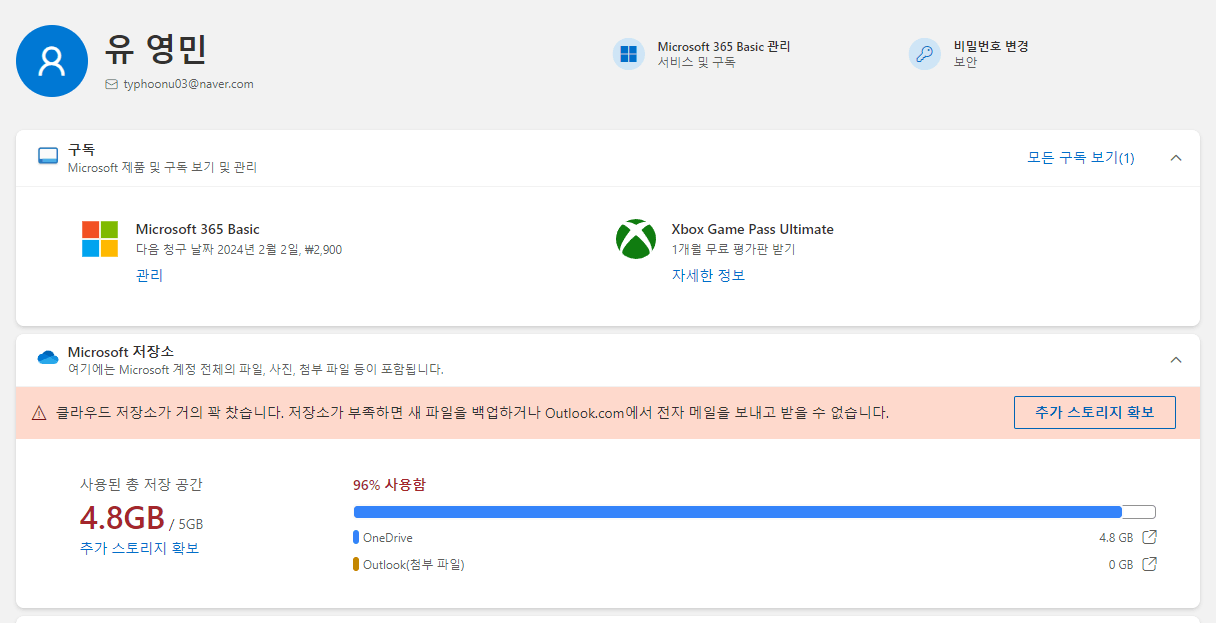Click the OneDrive cloud icon beside Microsoft 저장소
This screenshot has height=623, width=1216.
tap(48, 358)
